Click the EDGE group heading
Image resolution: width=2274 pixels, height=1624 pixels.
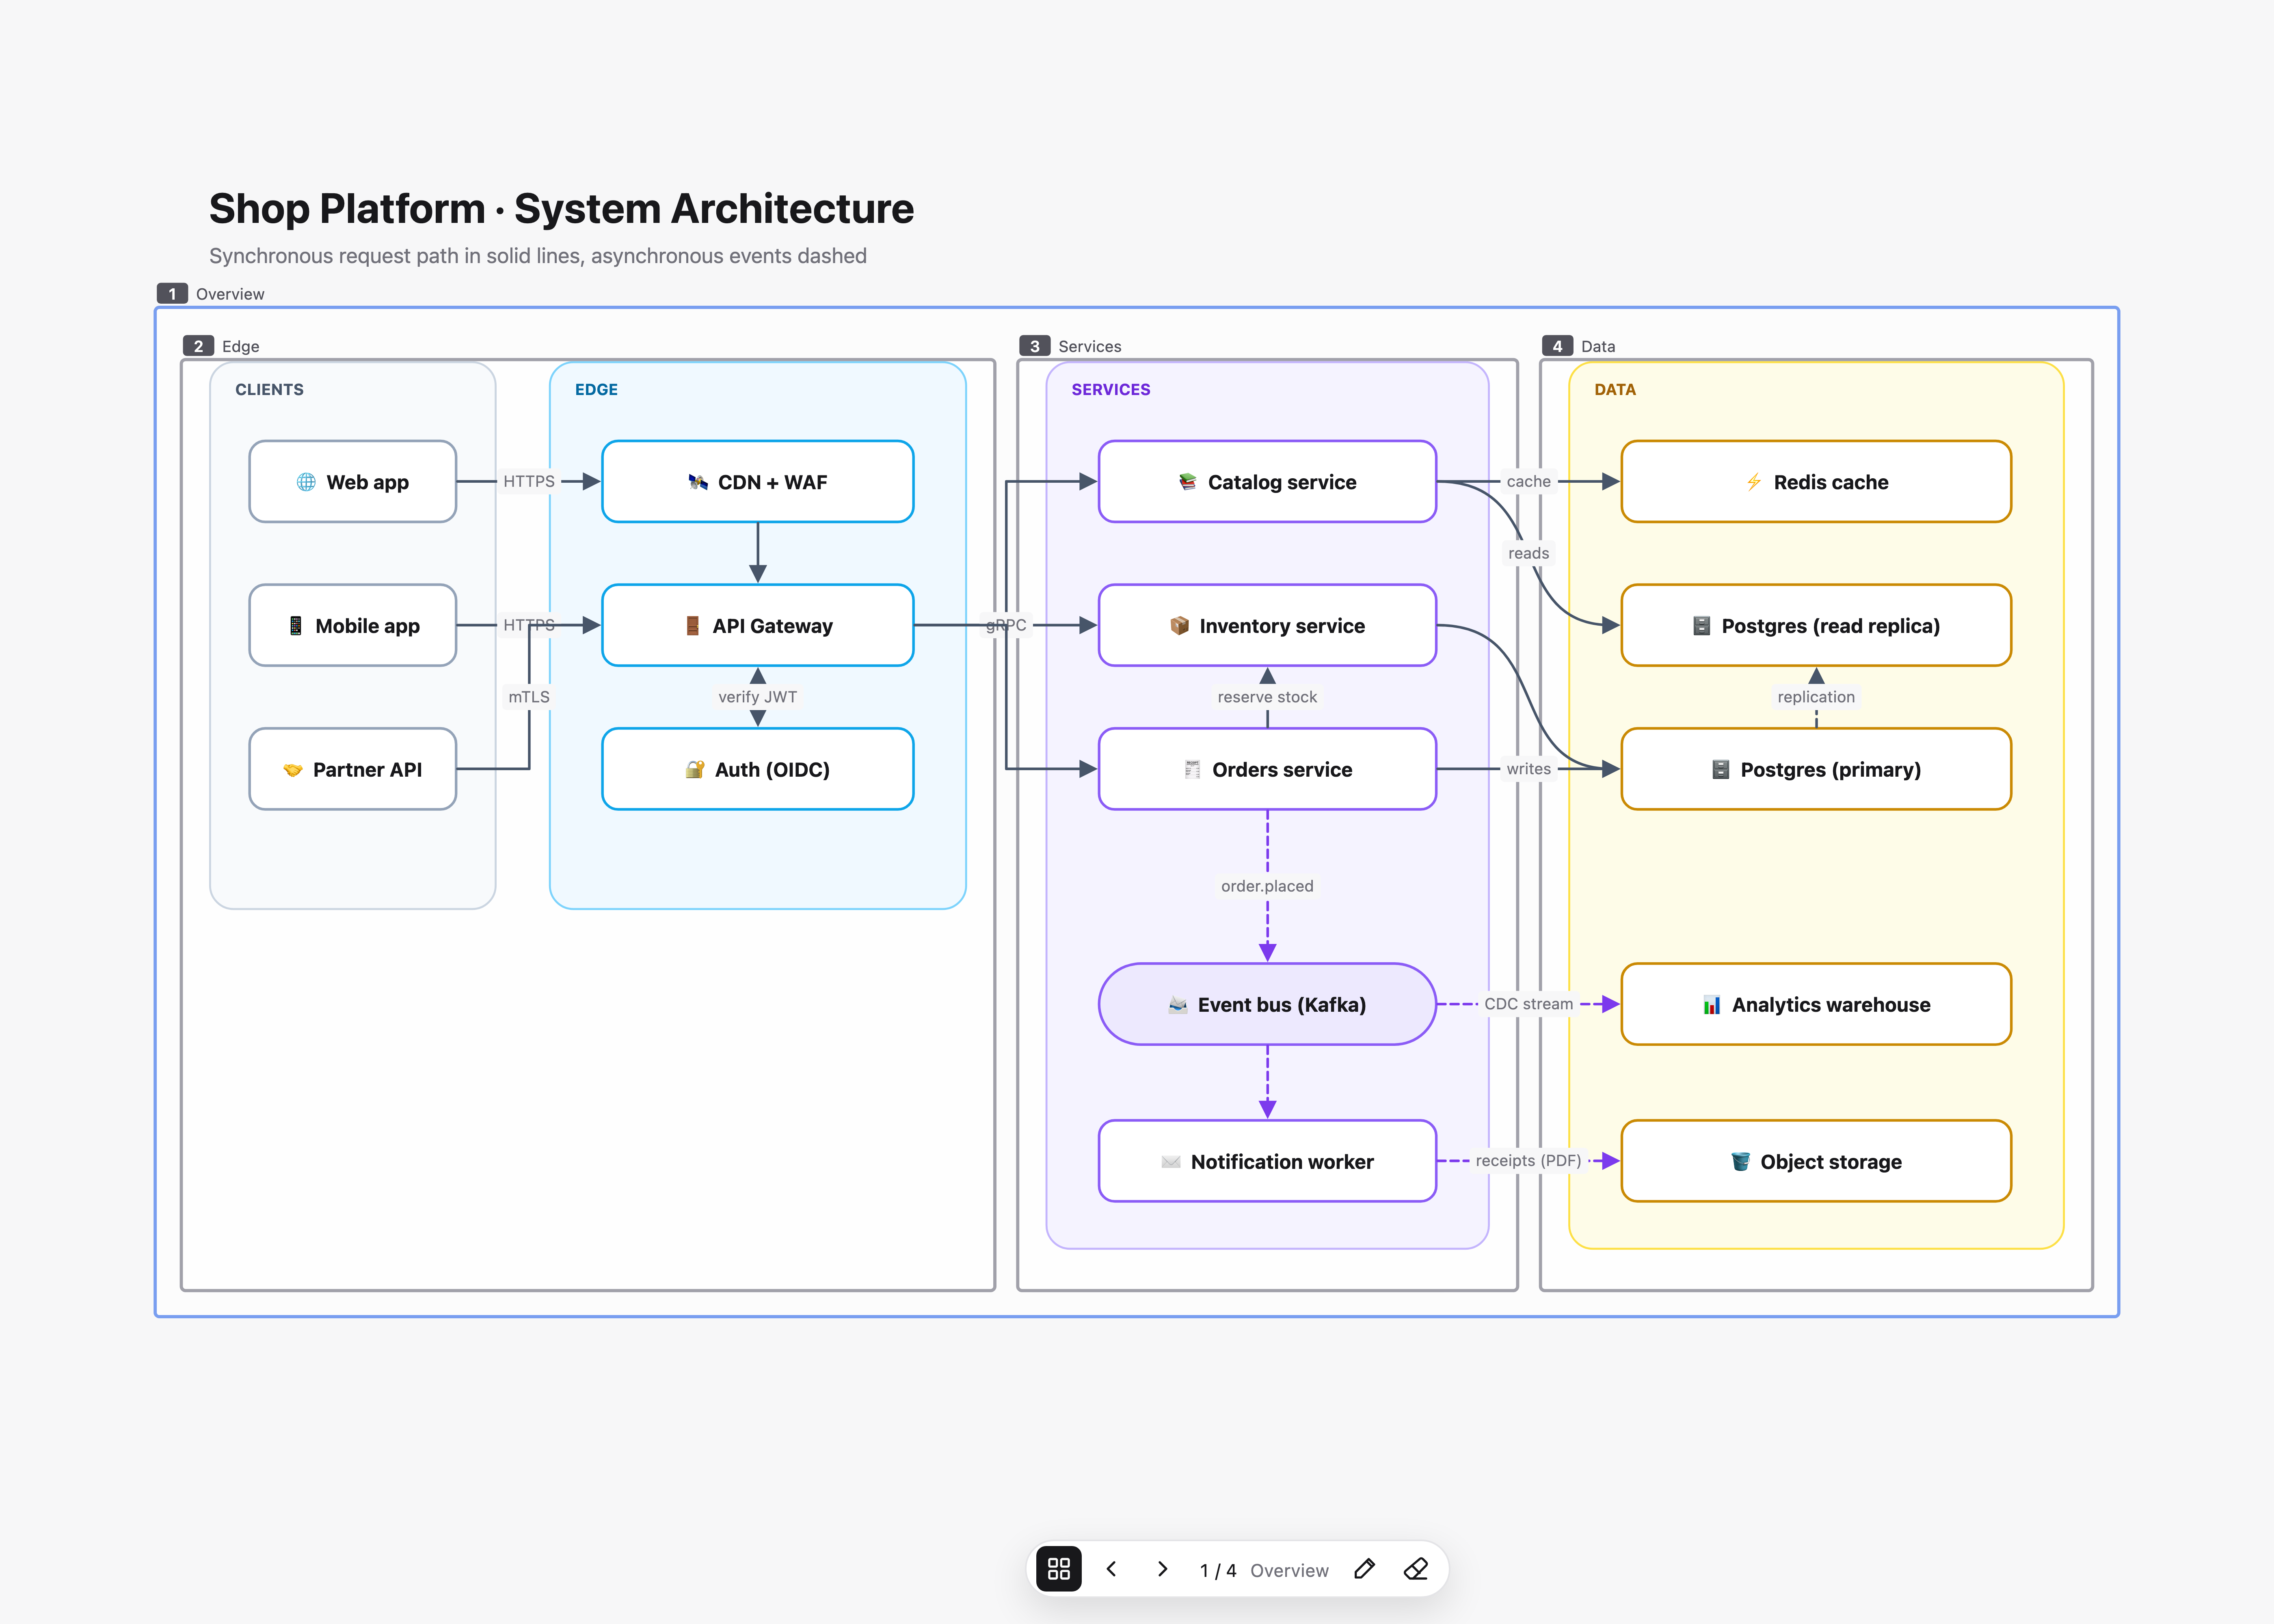coord(596,390)
